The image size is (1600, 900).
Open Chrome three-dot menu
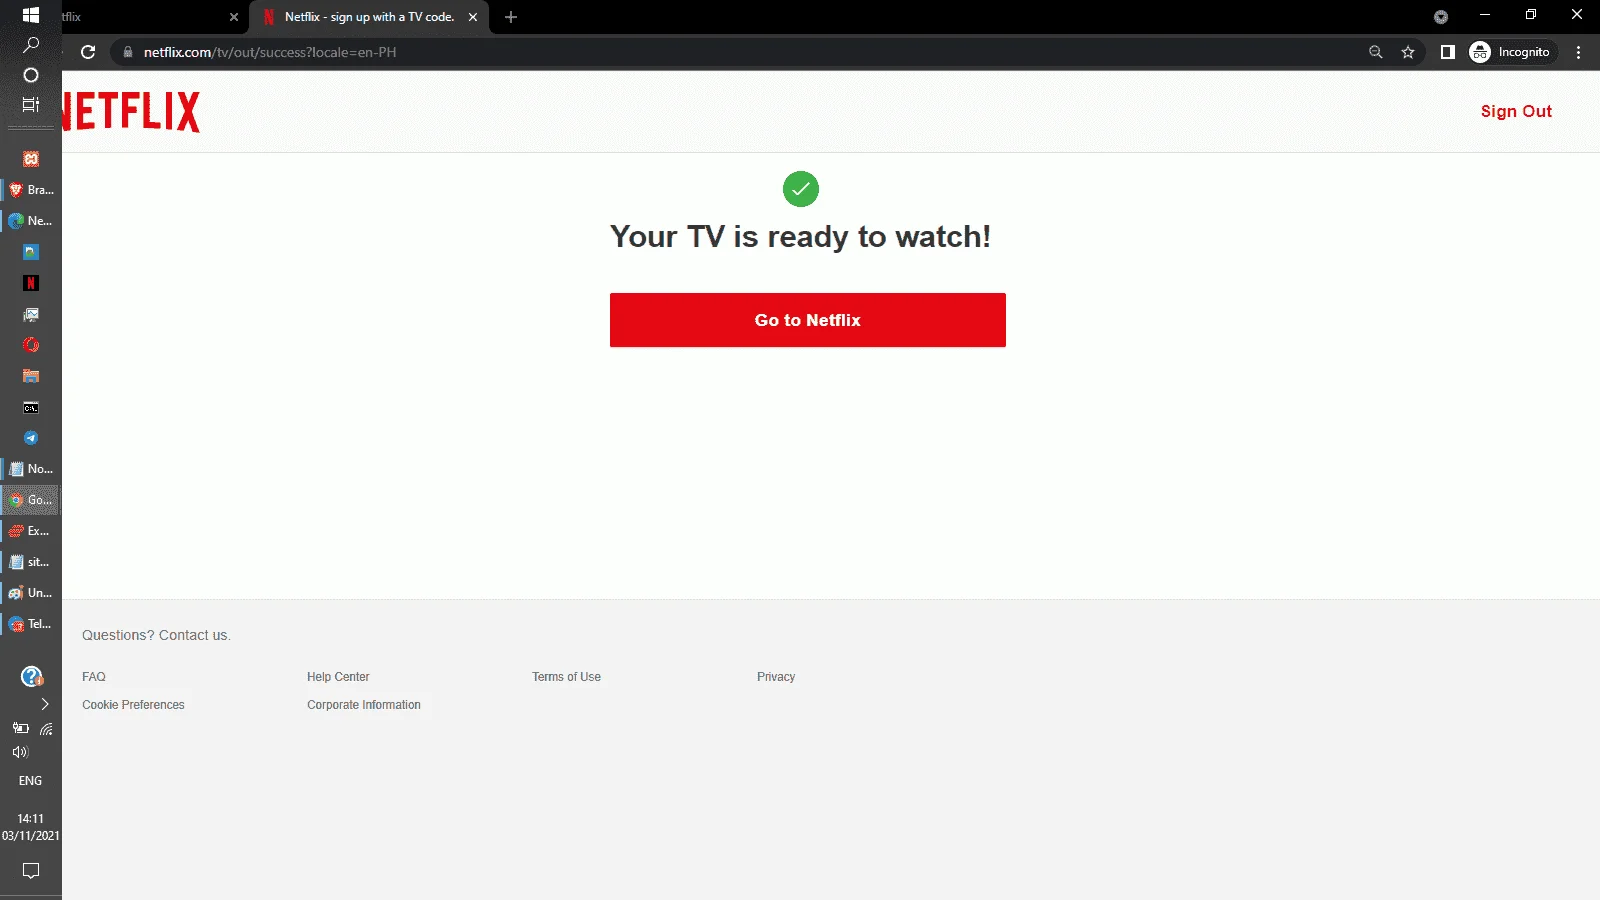[1579, 52]
